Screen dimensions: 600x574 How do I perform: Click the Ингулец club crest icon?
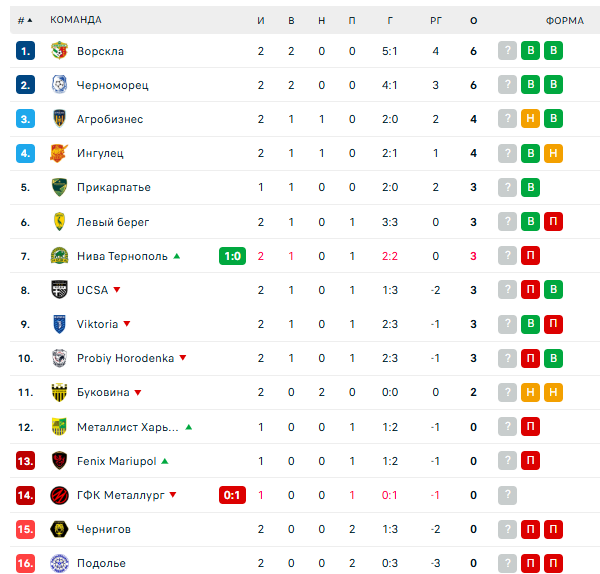coord(58,153)
